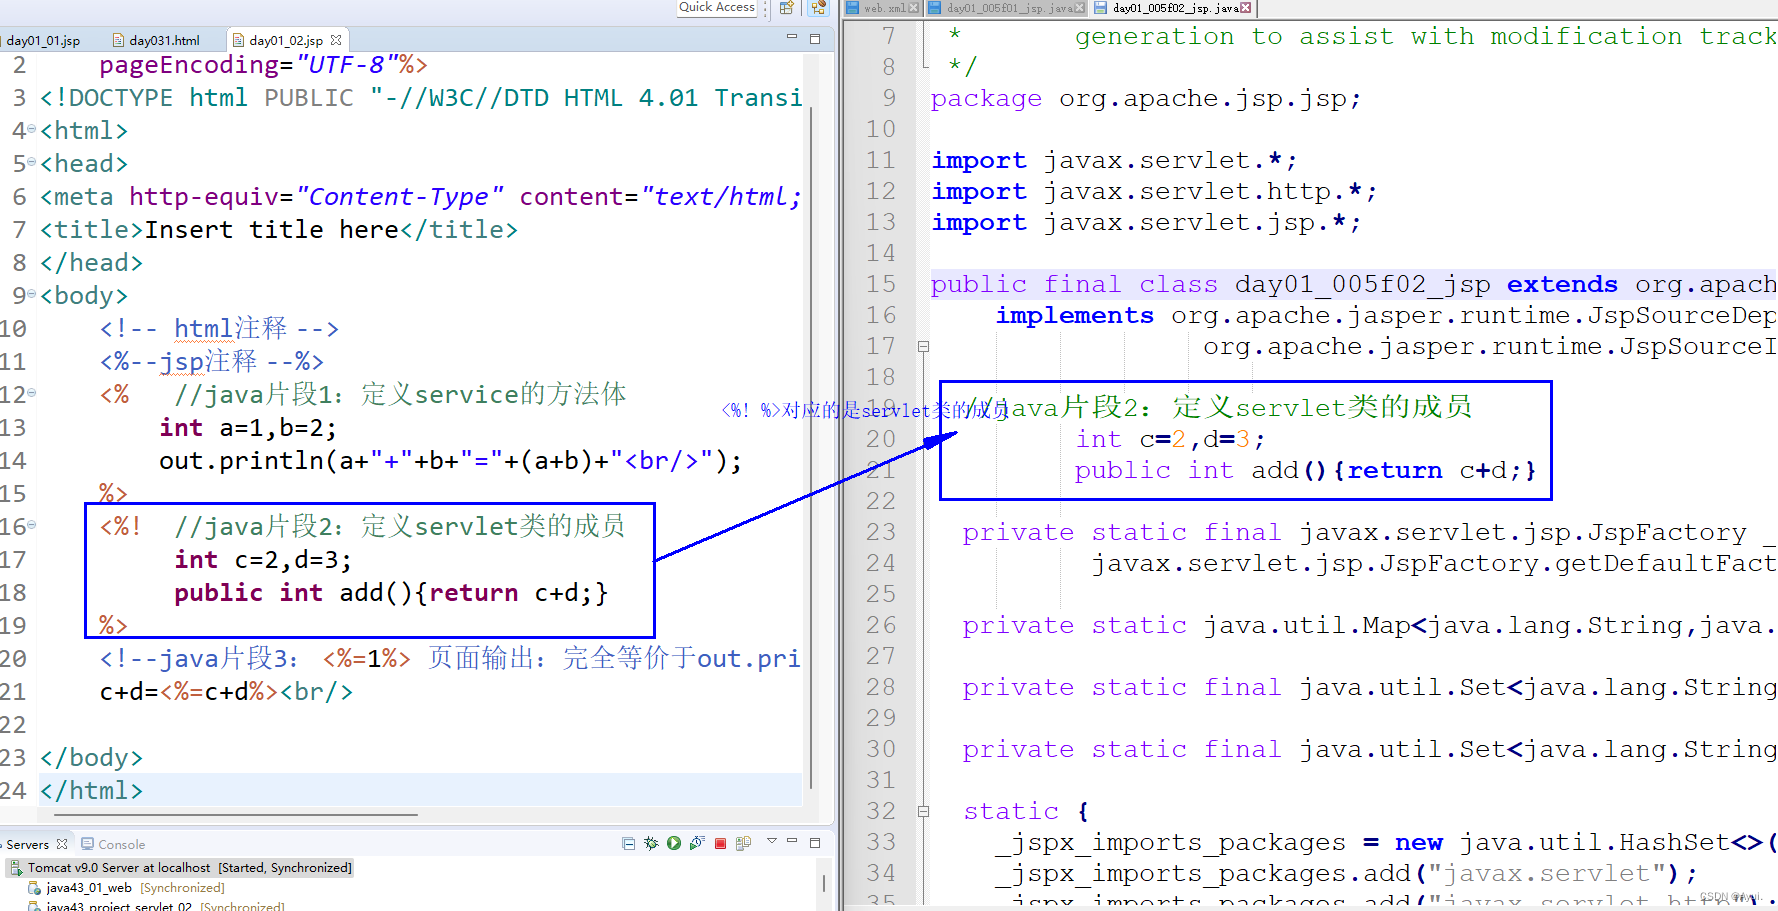Screen dimensions: 1778x911
Task: Collapse the head tag fold on line 5
Action: tap(32, 162)
